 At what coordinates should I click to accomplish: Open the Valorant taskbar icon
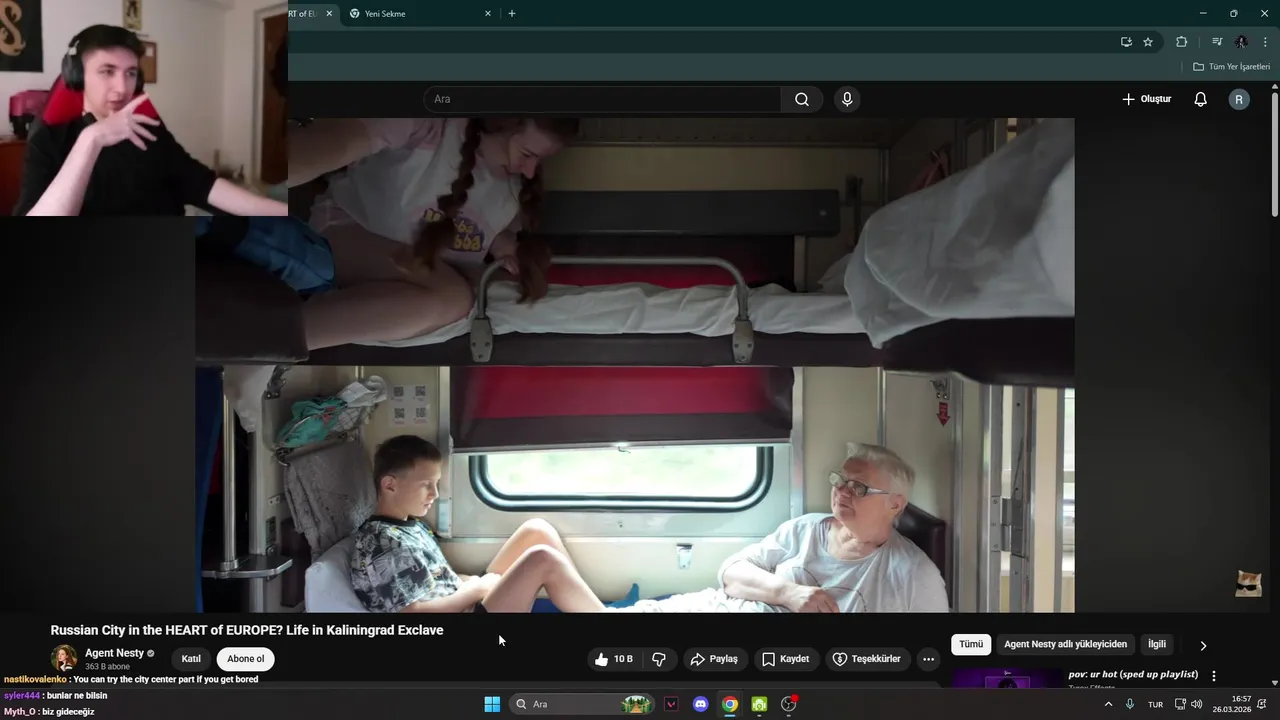tap(671, 704)
